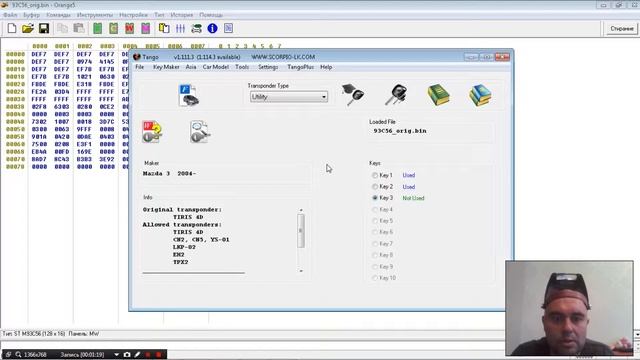Select the Key 7 radio button

click(x=375, y=244)
